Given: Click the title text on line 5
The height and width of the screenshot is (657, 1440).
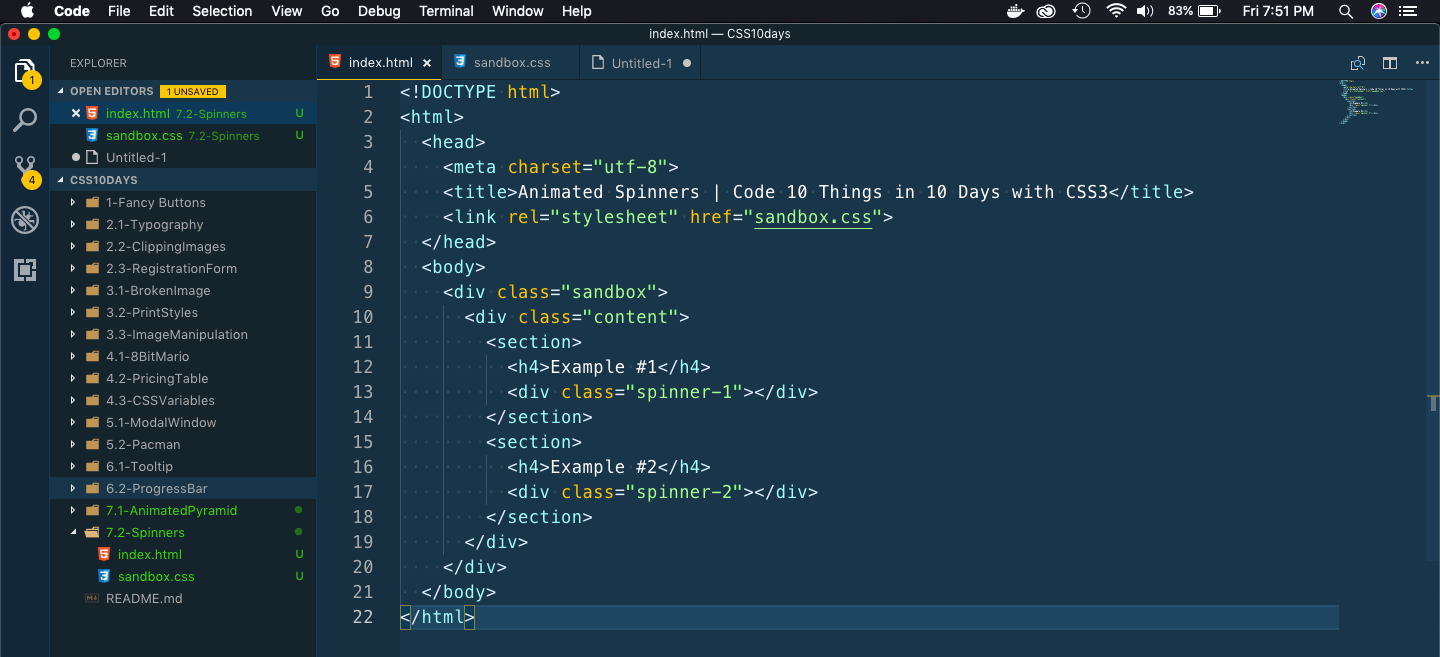Looking at the screenshot, I should (813, 192).
